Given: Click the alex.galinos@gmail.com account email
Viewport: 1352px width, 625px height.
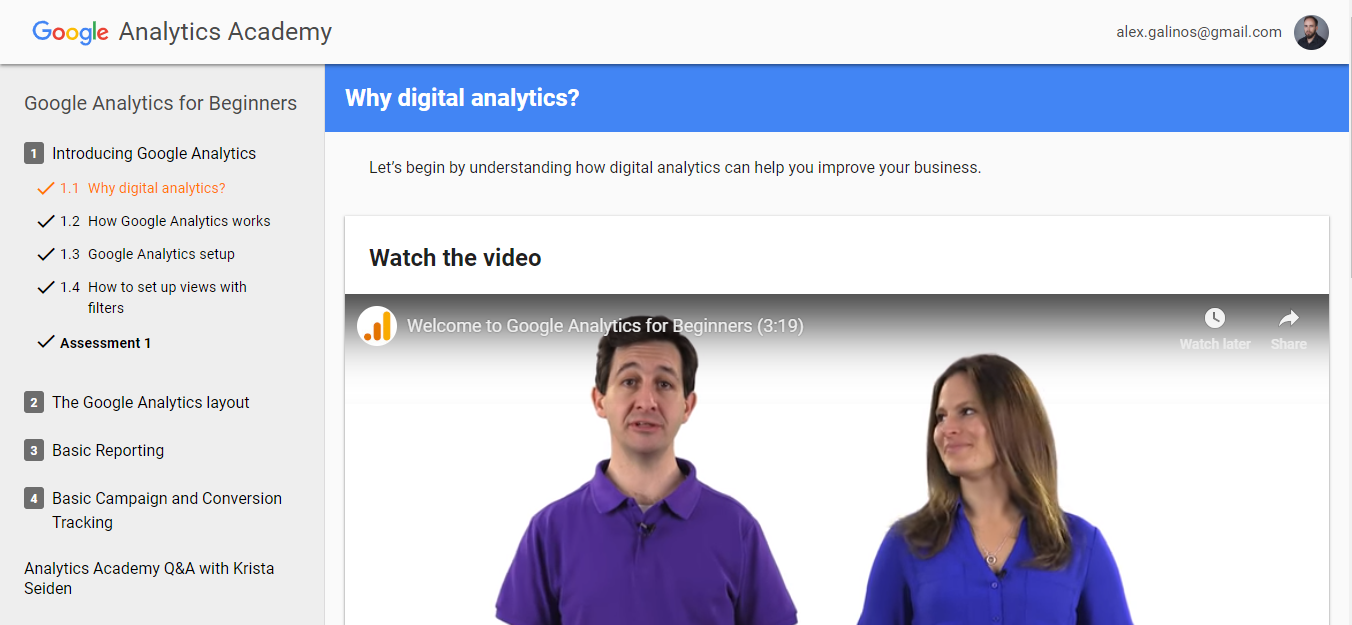Looking at the screenshot, I should (x=1199, y=32).
